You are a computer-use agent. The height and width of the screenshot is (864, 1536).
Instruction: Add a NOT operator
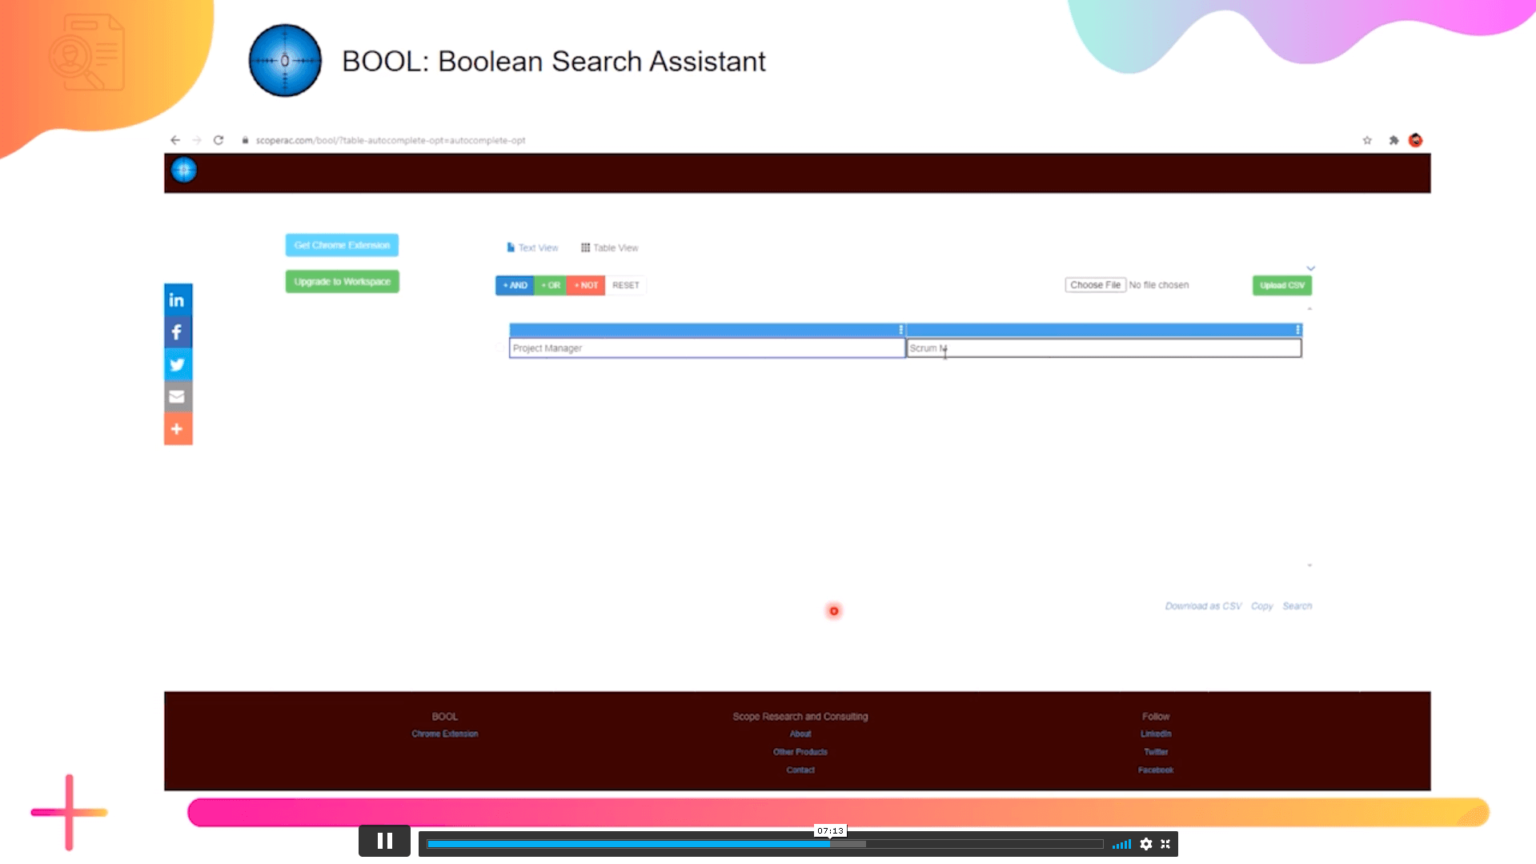click(x=586, y=285)
